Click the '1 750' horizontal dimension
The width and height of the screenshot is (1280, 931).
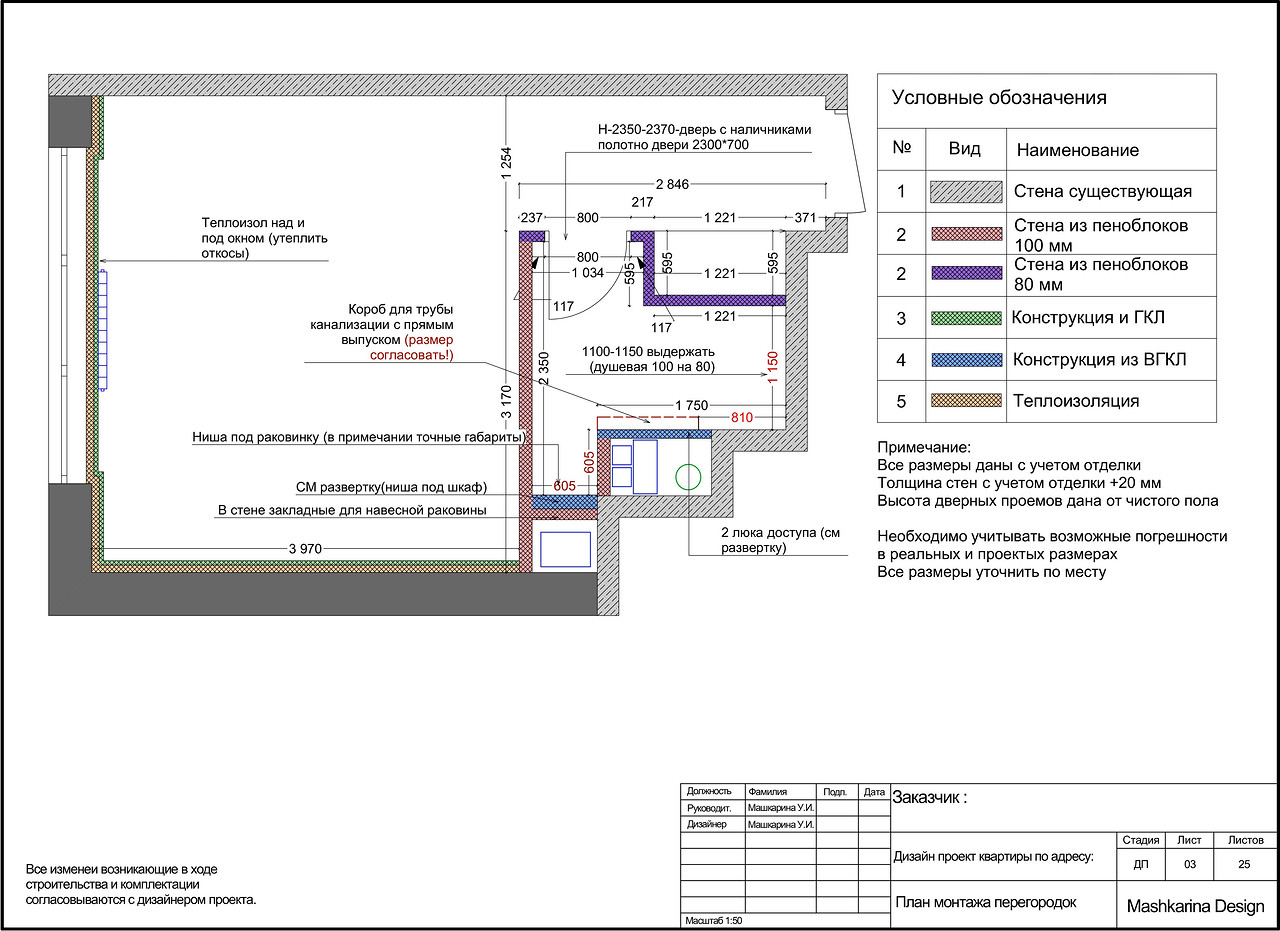[690, 405]
